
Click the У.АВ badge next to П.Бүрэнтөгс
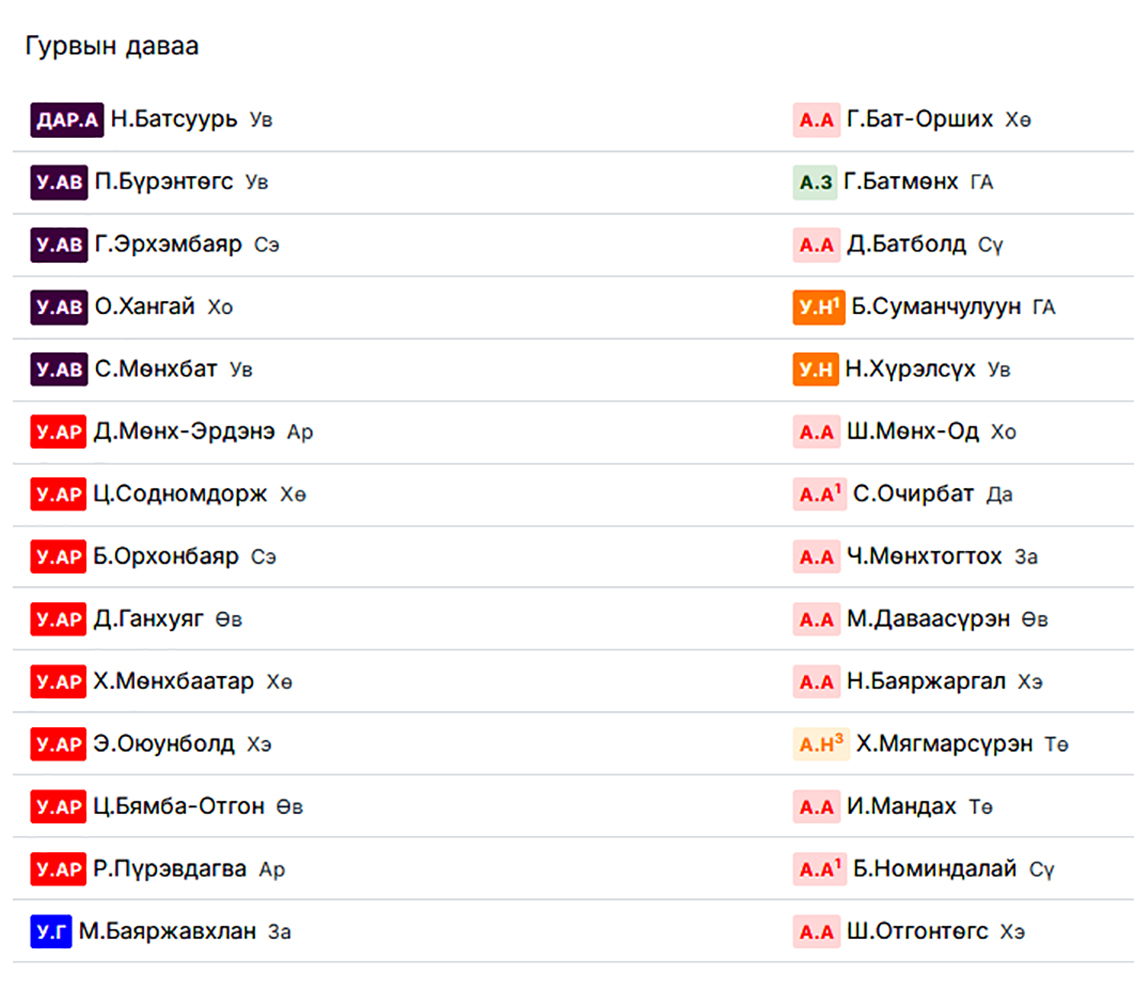tap(59, 182)
